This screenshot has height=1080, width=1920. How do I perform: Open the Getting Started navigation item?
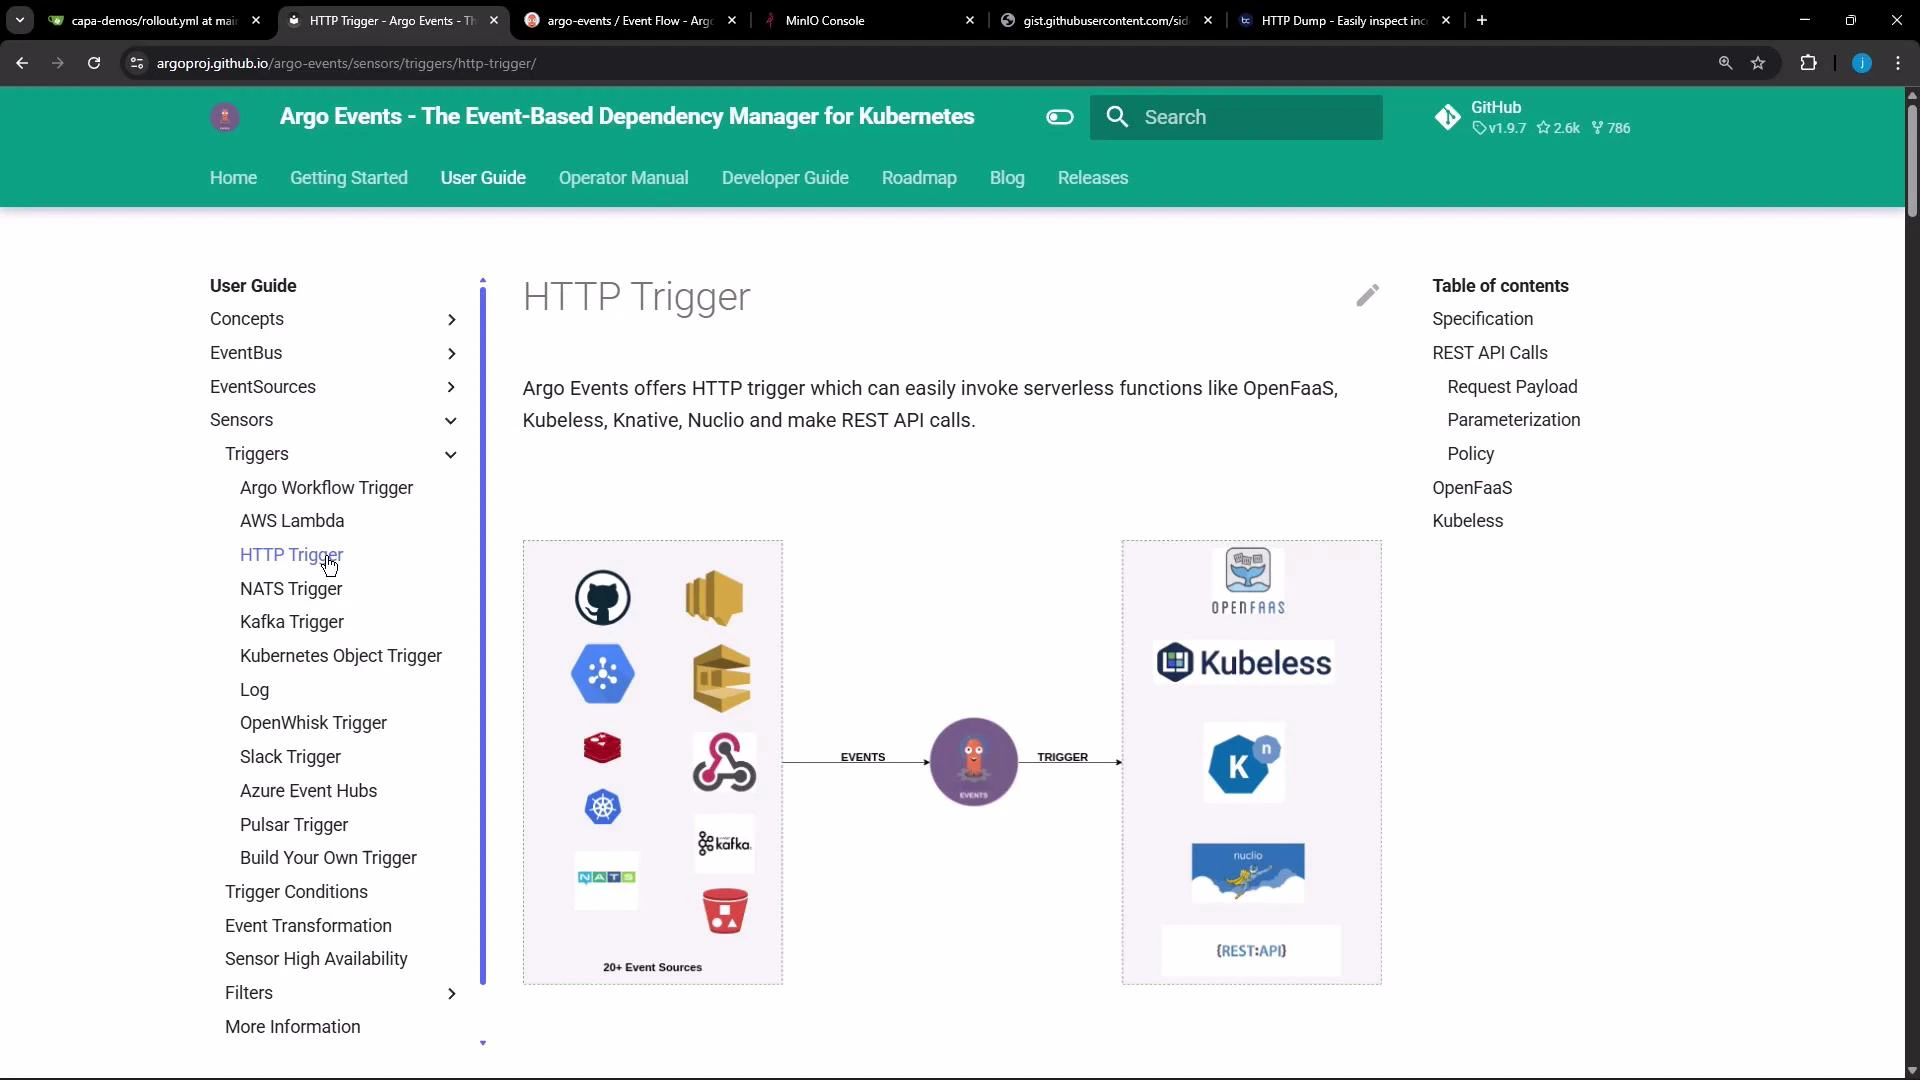coord(349,178)
